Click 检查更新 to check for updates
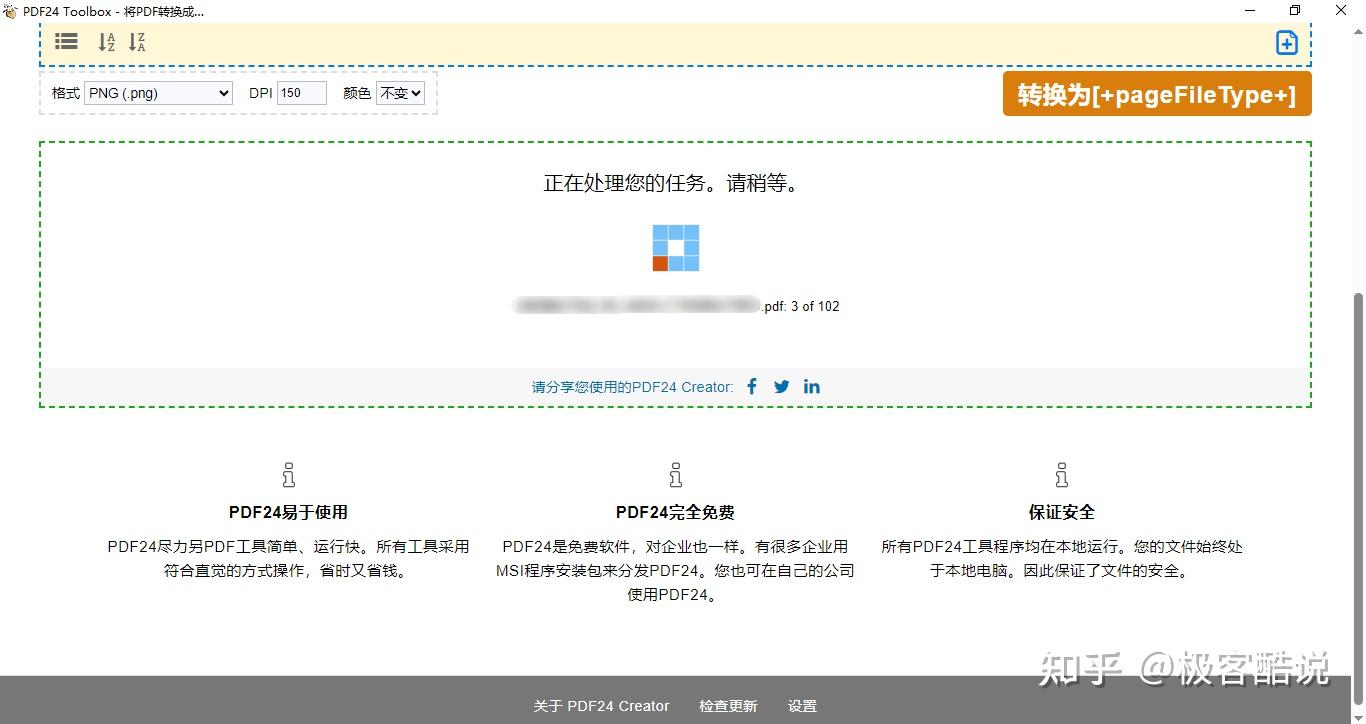 click(x=728, y=705)
